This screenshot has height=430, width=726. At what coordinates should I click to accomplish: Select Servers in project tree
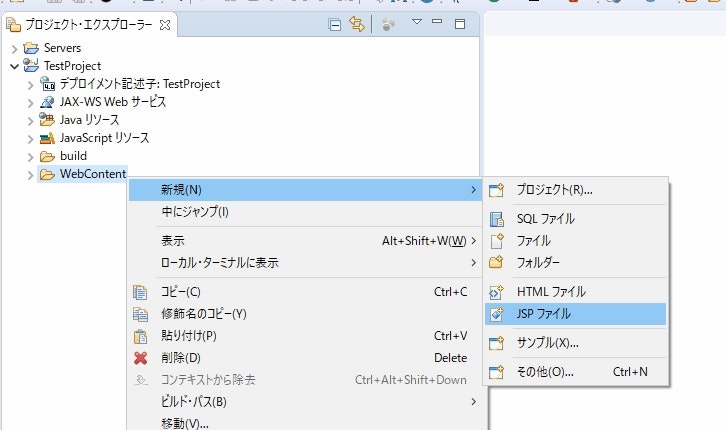pyautogui.click(x=63, y=48)
